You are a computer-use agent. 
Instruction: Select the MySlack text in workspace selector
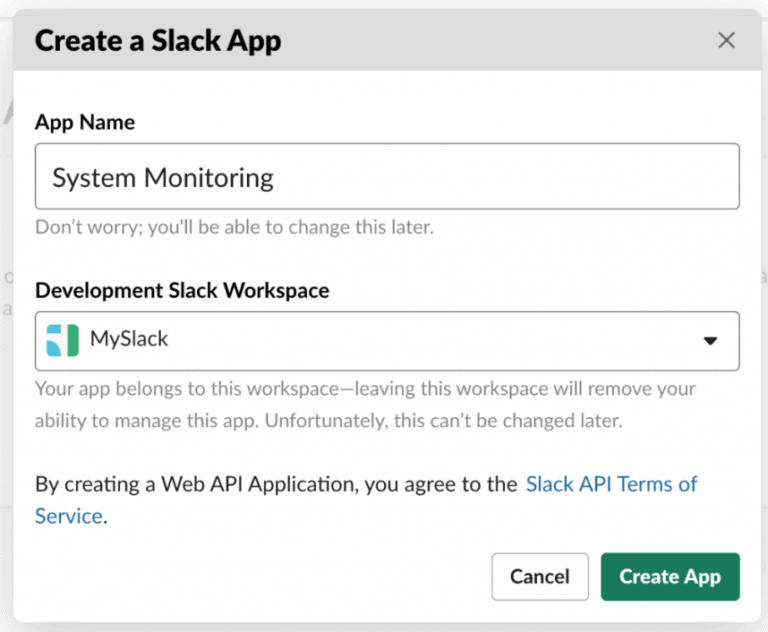[129, 339]
